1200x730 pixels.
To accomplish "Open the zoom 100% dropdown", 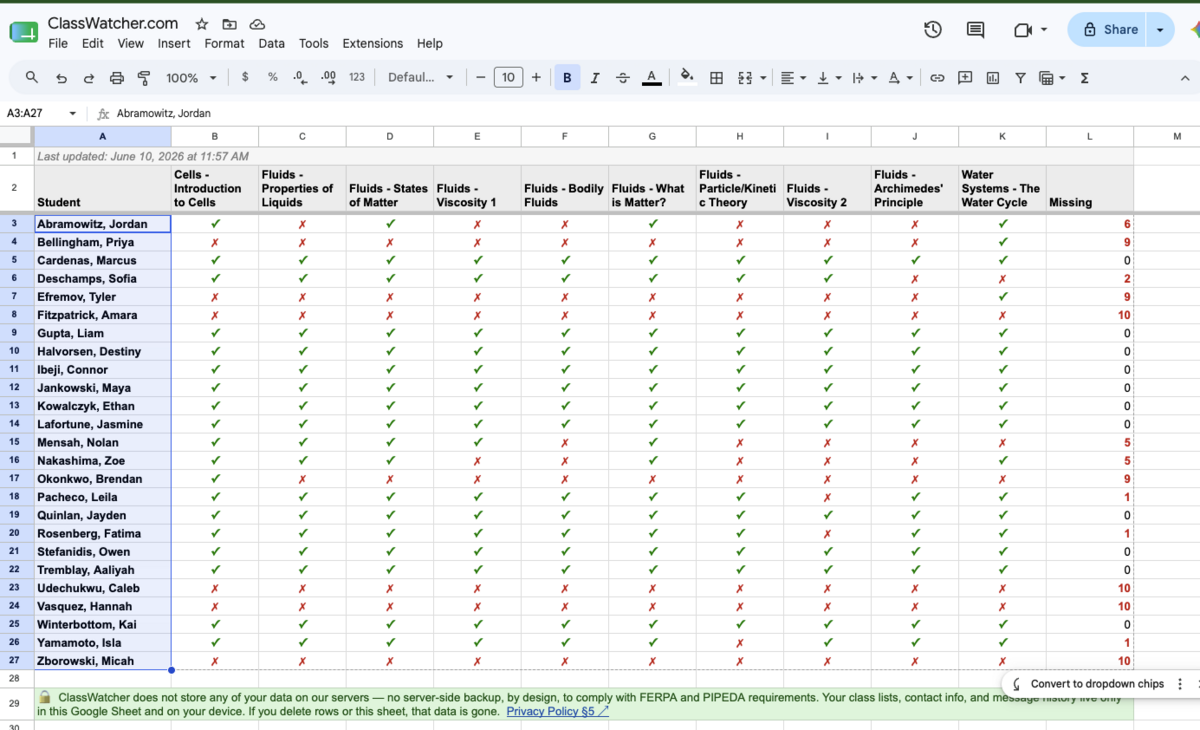I will coord(191,77).
